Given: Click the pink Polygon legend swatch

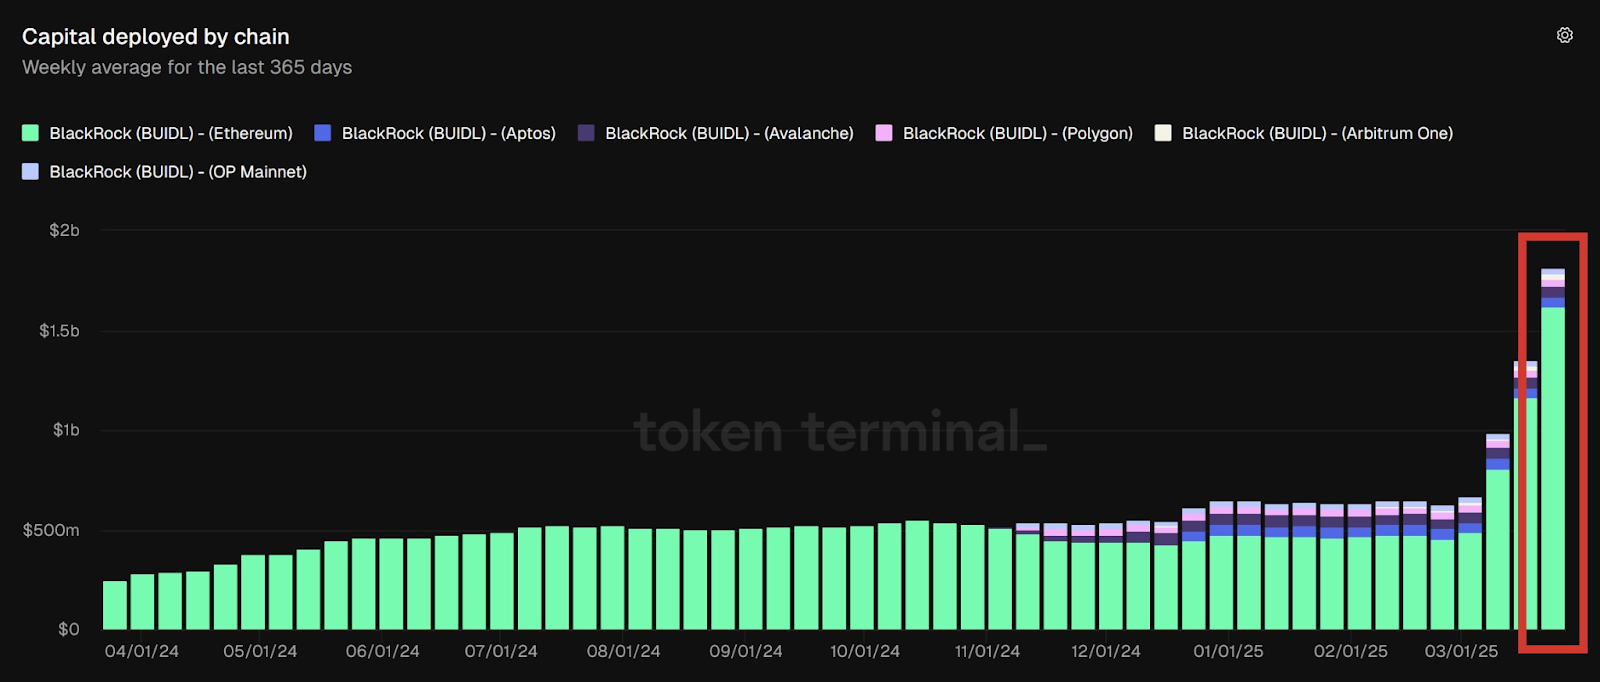Looking at the screenshot, I should [884, 133].
